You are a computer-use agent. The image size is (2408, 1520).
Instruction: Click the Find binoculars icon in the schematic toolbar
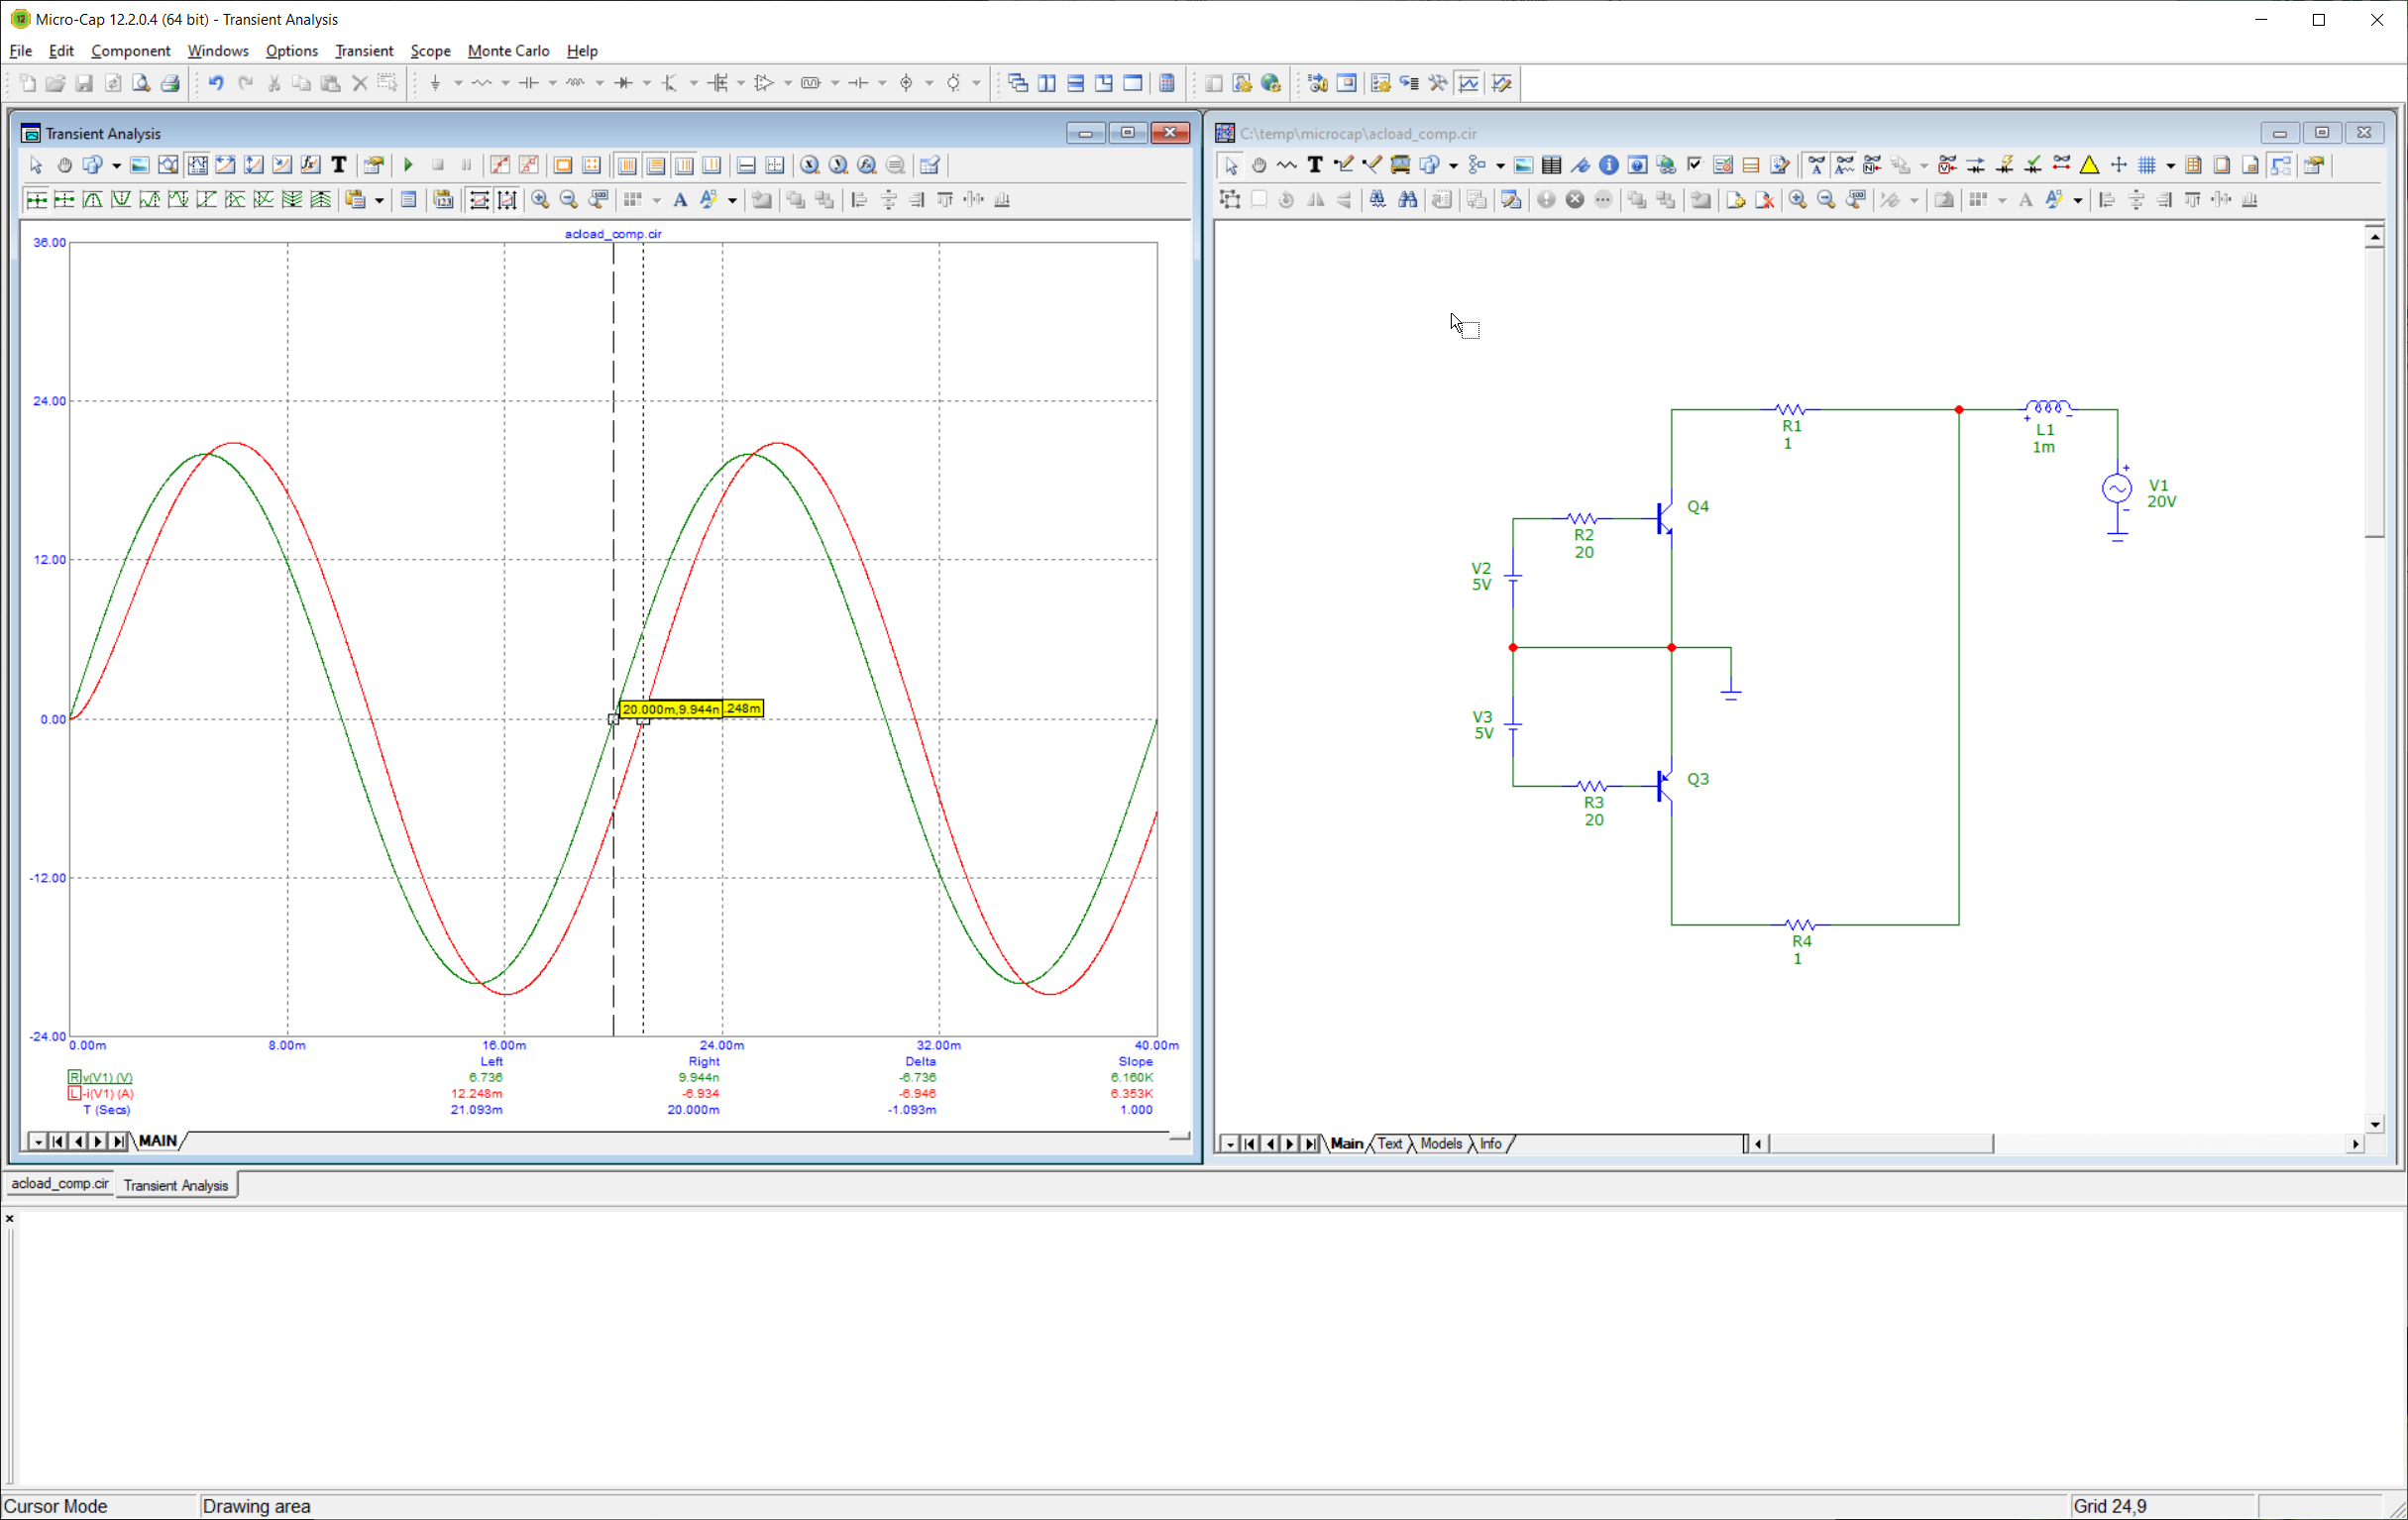(x=1407, y=200)
